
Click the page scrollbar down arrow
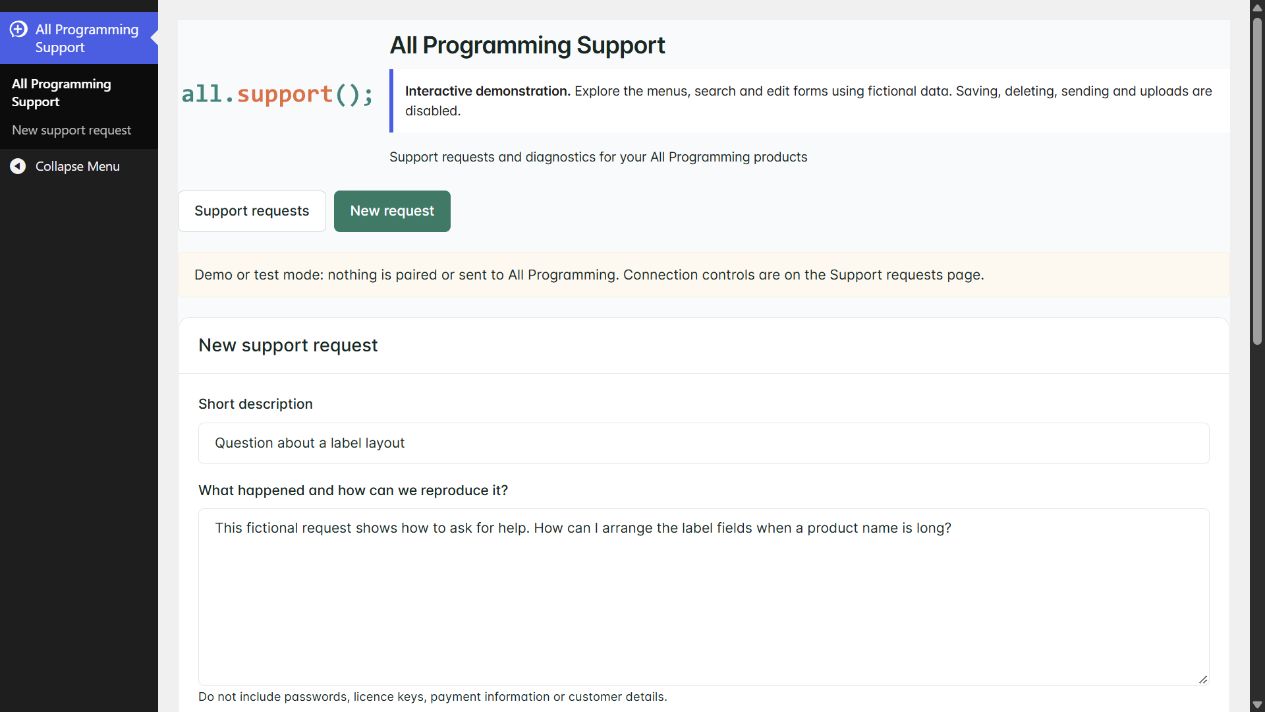point(1257,704)
